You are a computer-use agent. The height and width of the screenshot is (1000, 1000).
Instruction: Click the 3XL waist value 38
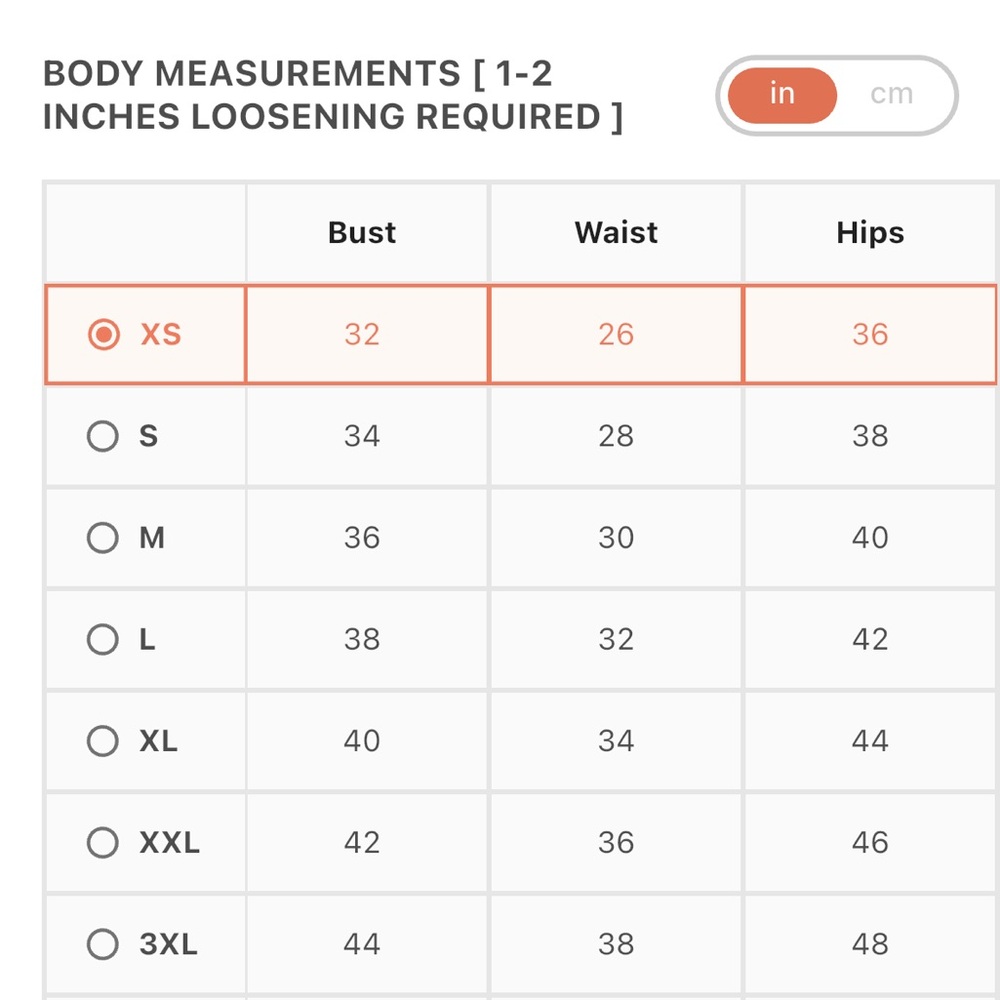(615, 944)
